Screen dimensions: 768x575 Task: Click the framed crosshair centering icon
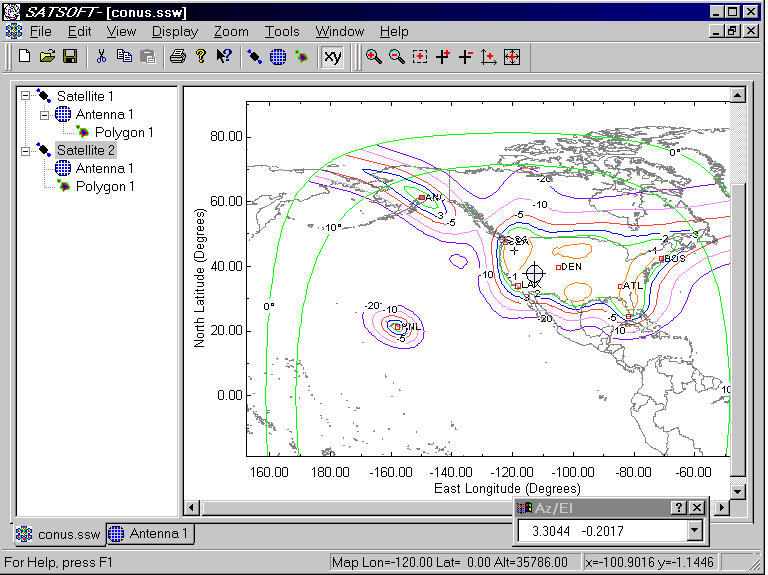tap(512, 57)
